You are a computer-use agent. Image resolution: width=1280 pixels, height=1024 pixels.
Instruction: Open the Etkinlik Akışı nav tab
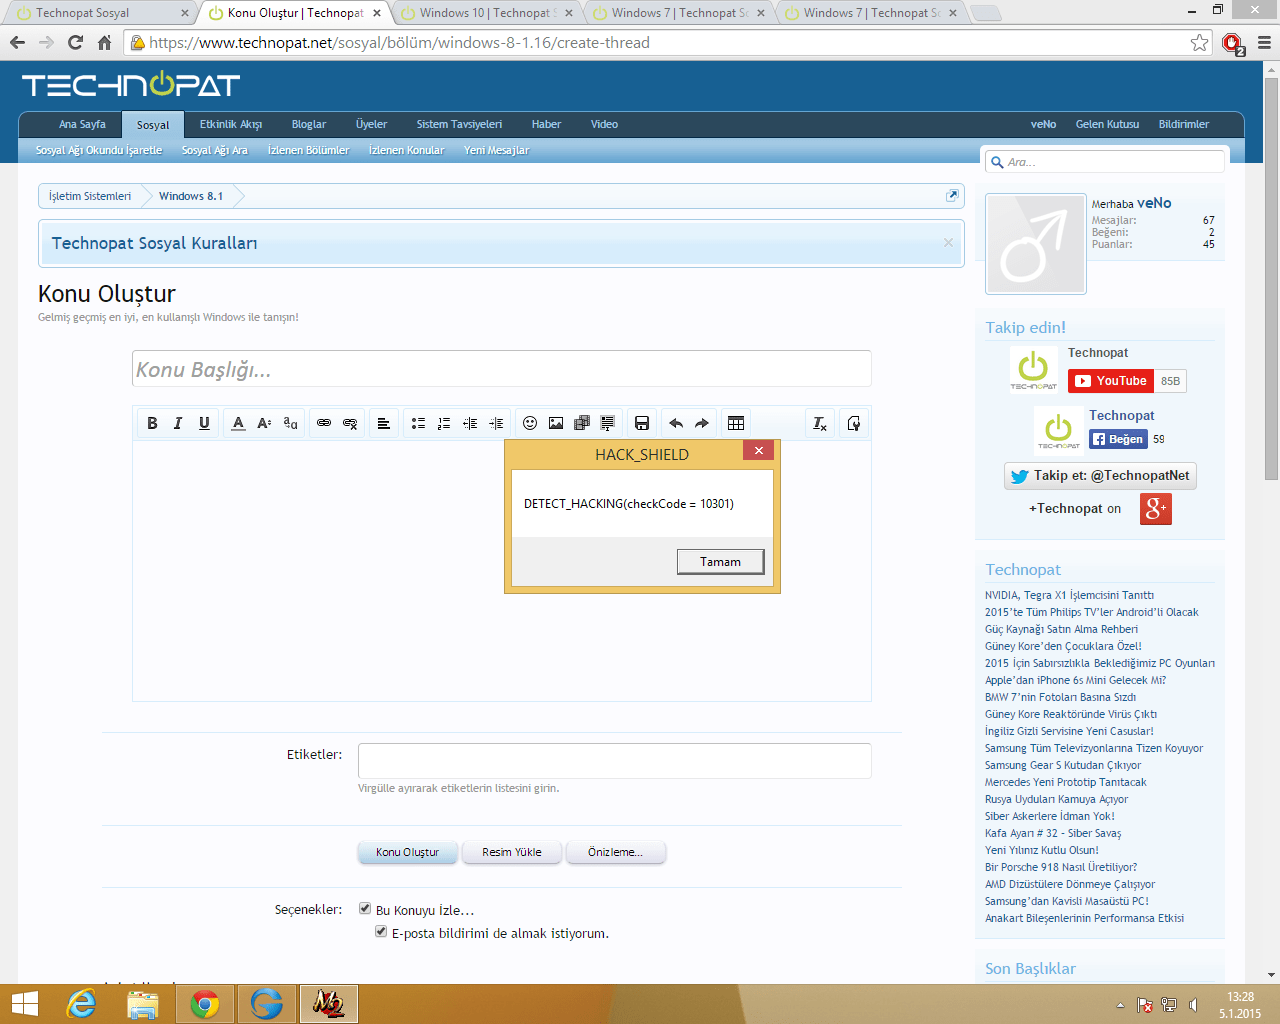(231, 124)
